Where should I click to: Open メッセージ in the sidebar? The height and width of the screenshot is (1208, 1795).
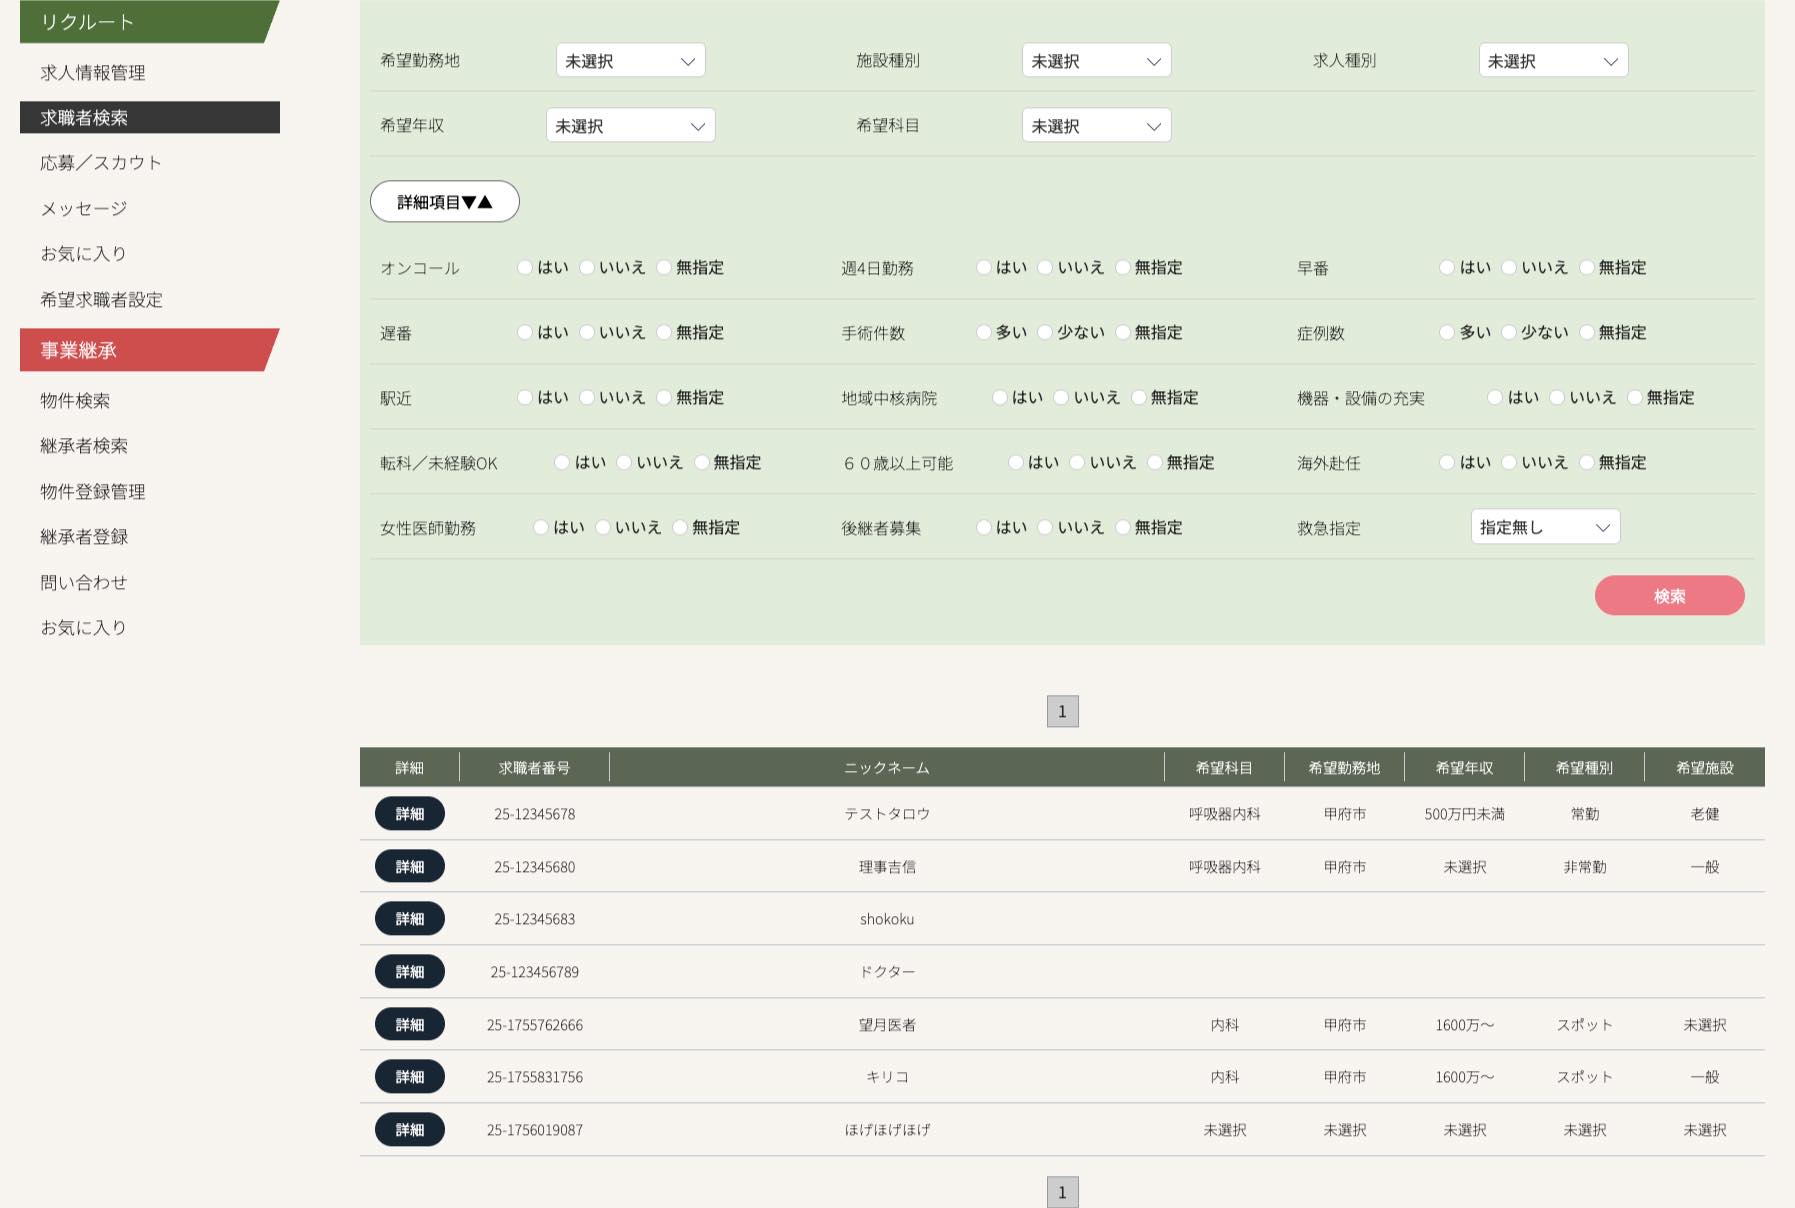coord(84,209)
